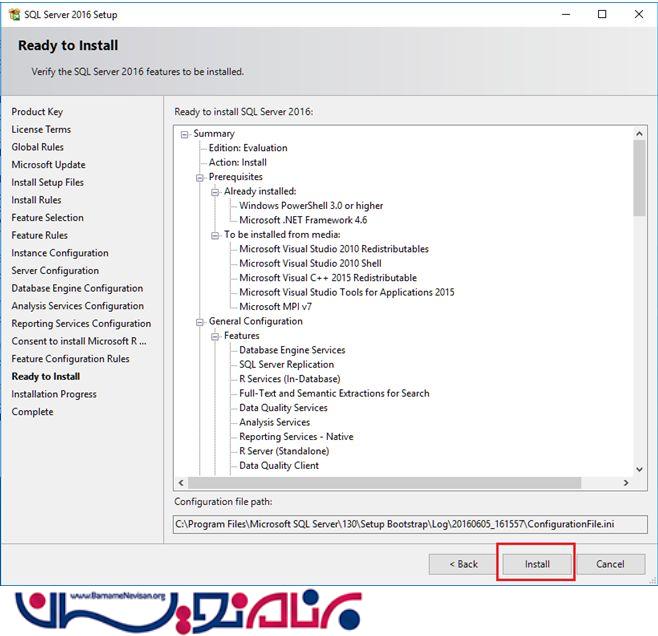Click the horizontal scrollbar right arrow
The height and width of the screenshot is (636, 658).
coord(626,483)
